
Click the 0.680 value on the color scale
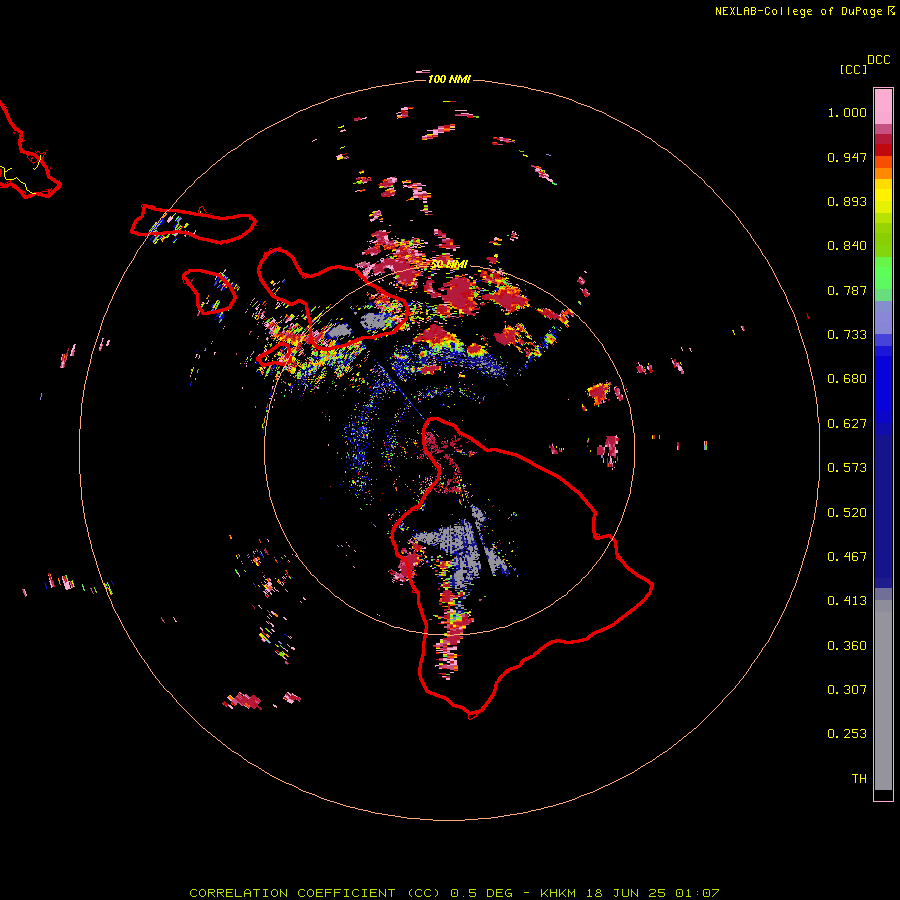point(847,379)
